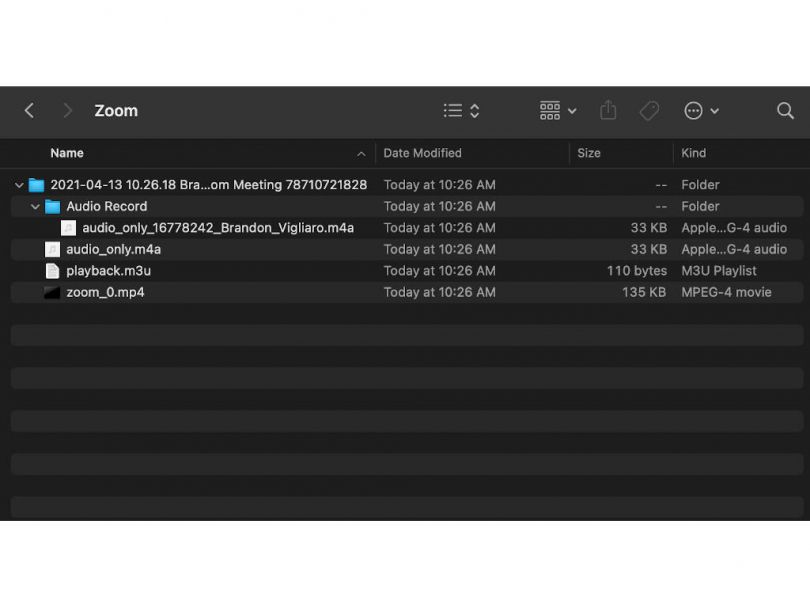Sort files by Size column
This screenshot has height=608, width=810.
[589, 153]
